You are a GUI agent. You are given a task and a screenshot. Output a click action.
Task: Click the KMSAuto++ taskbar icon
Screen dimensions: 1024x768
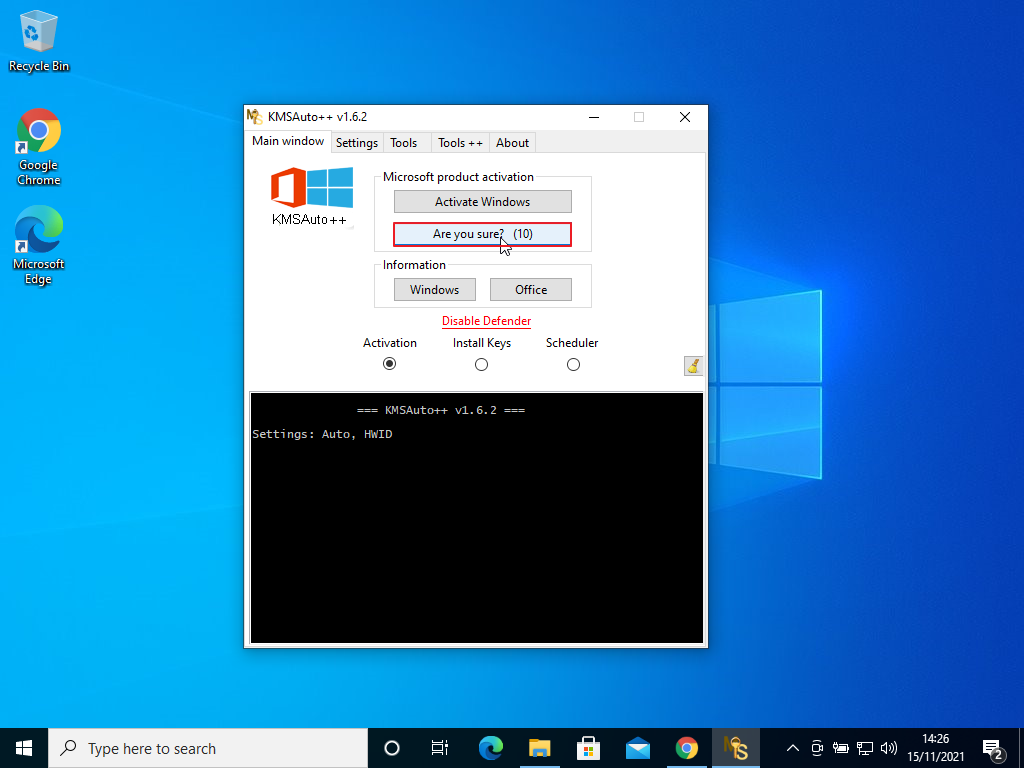[x=735, y=748]
